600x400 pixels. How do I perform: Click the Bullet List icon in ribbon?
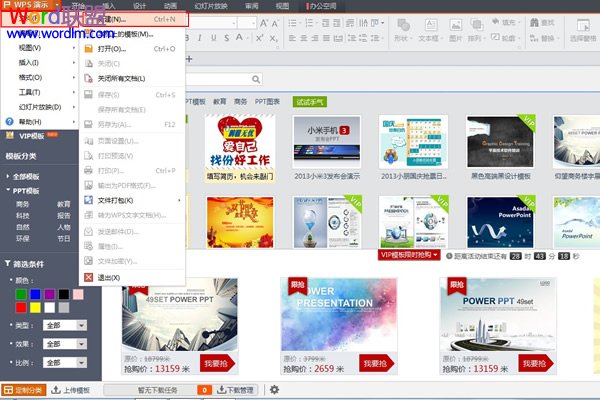(x=292, y=23)
